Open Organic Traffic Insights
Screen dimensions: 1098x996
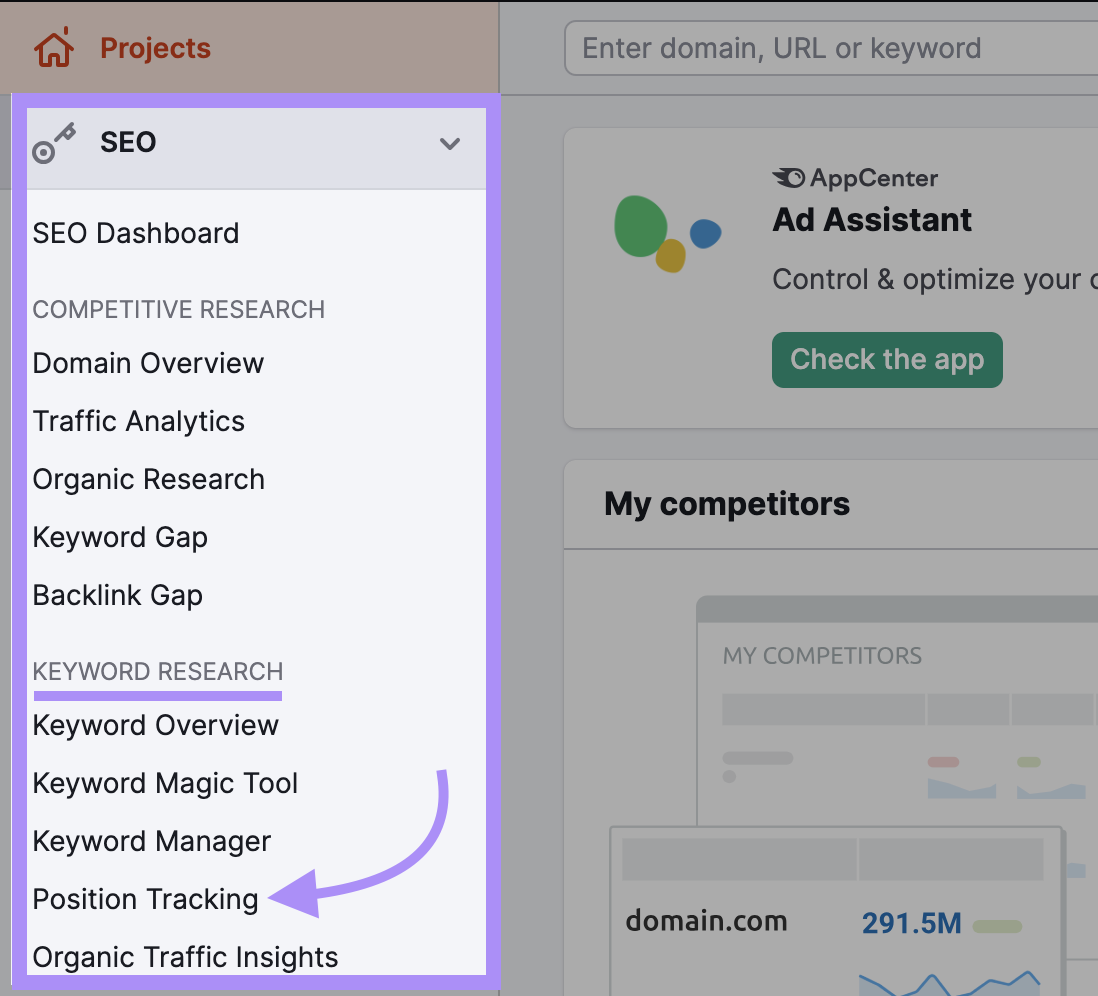click(185, 957)
